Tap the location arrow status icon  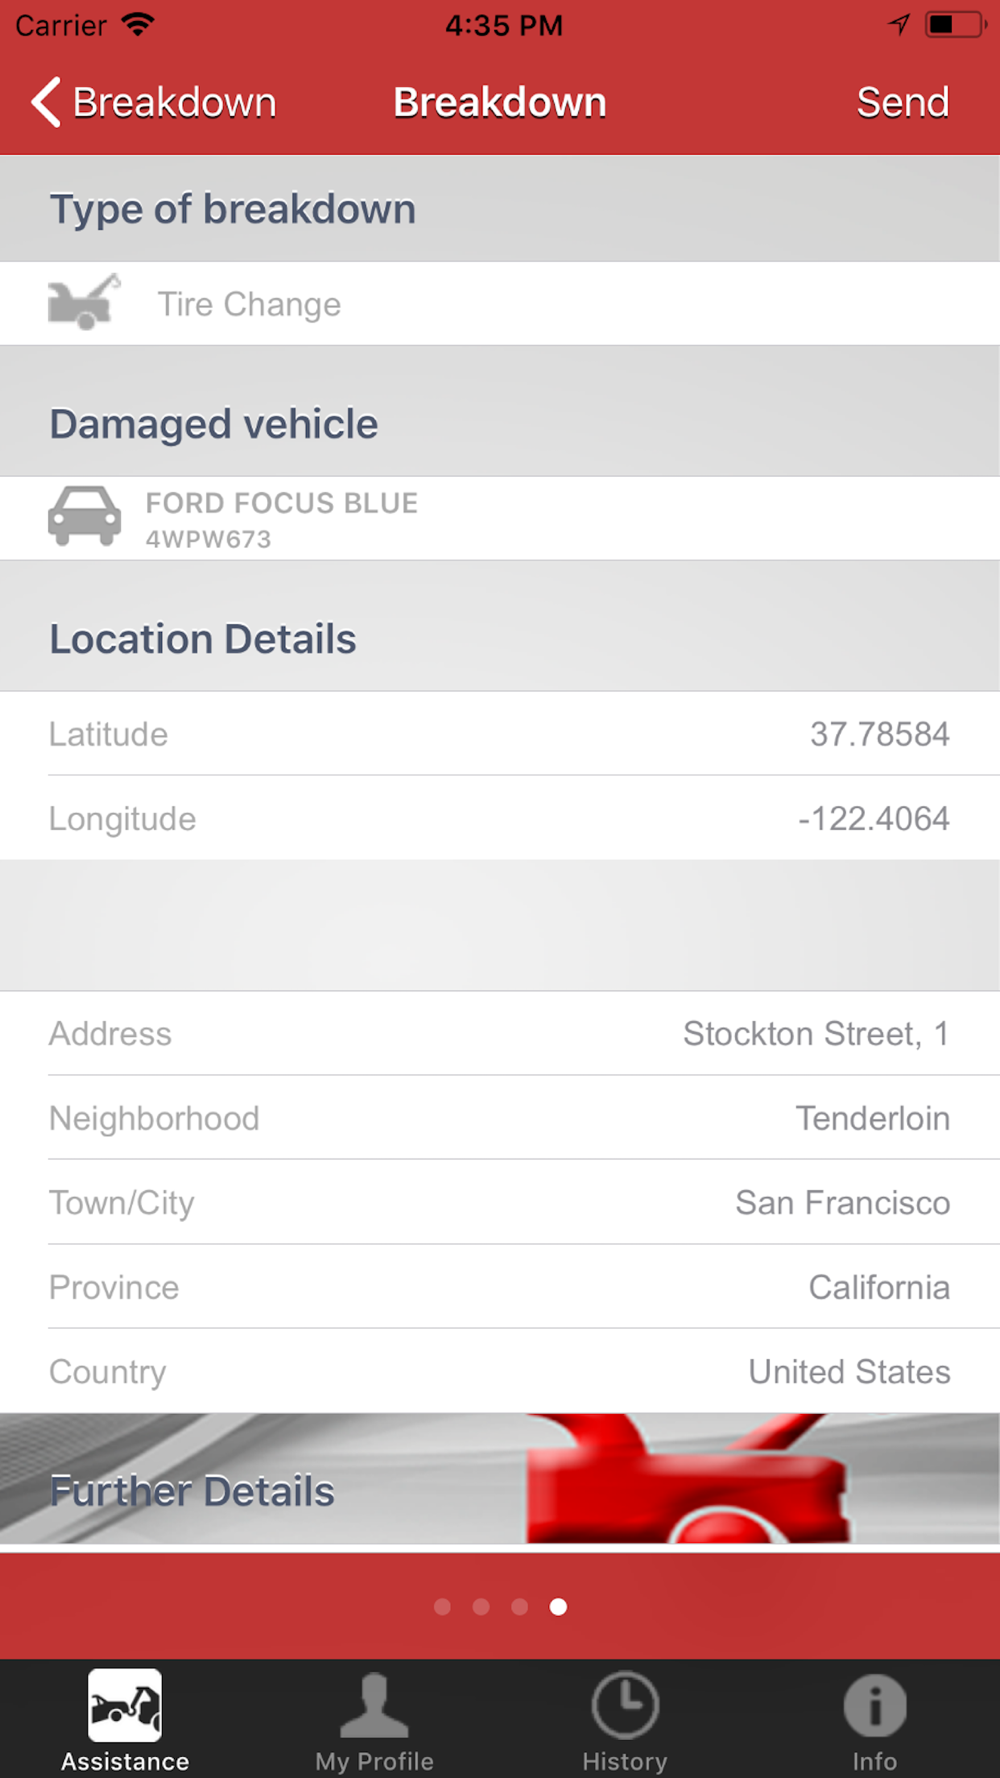899,25
